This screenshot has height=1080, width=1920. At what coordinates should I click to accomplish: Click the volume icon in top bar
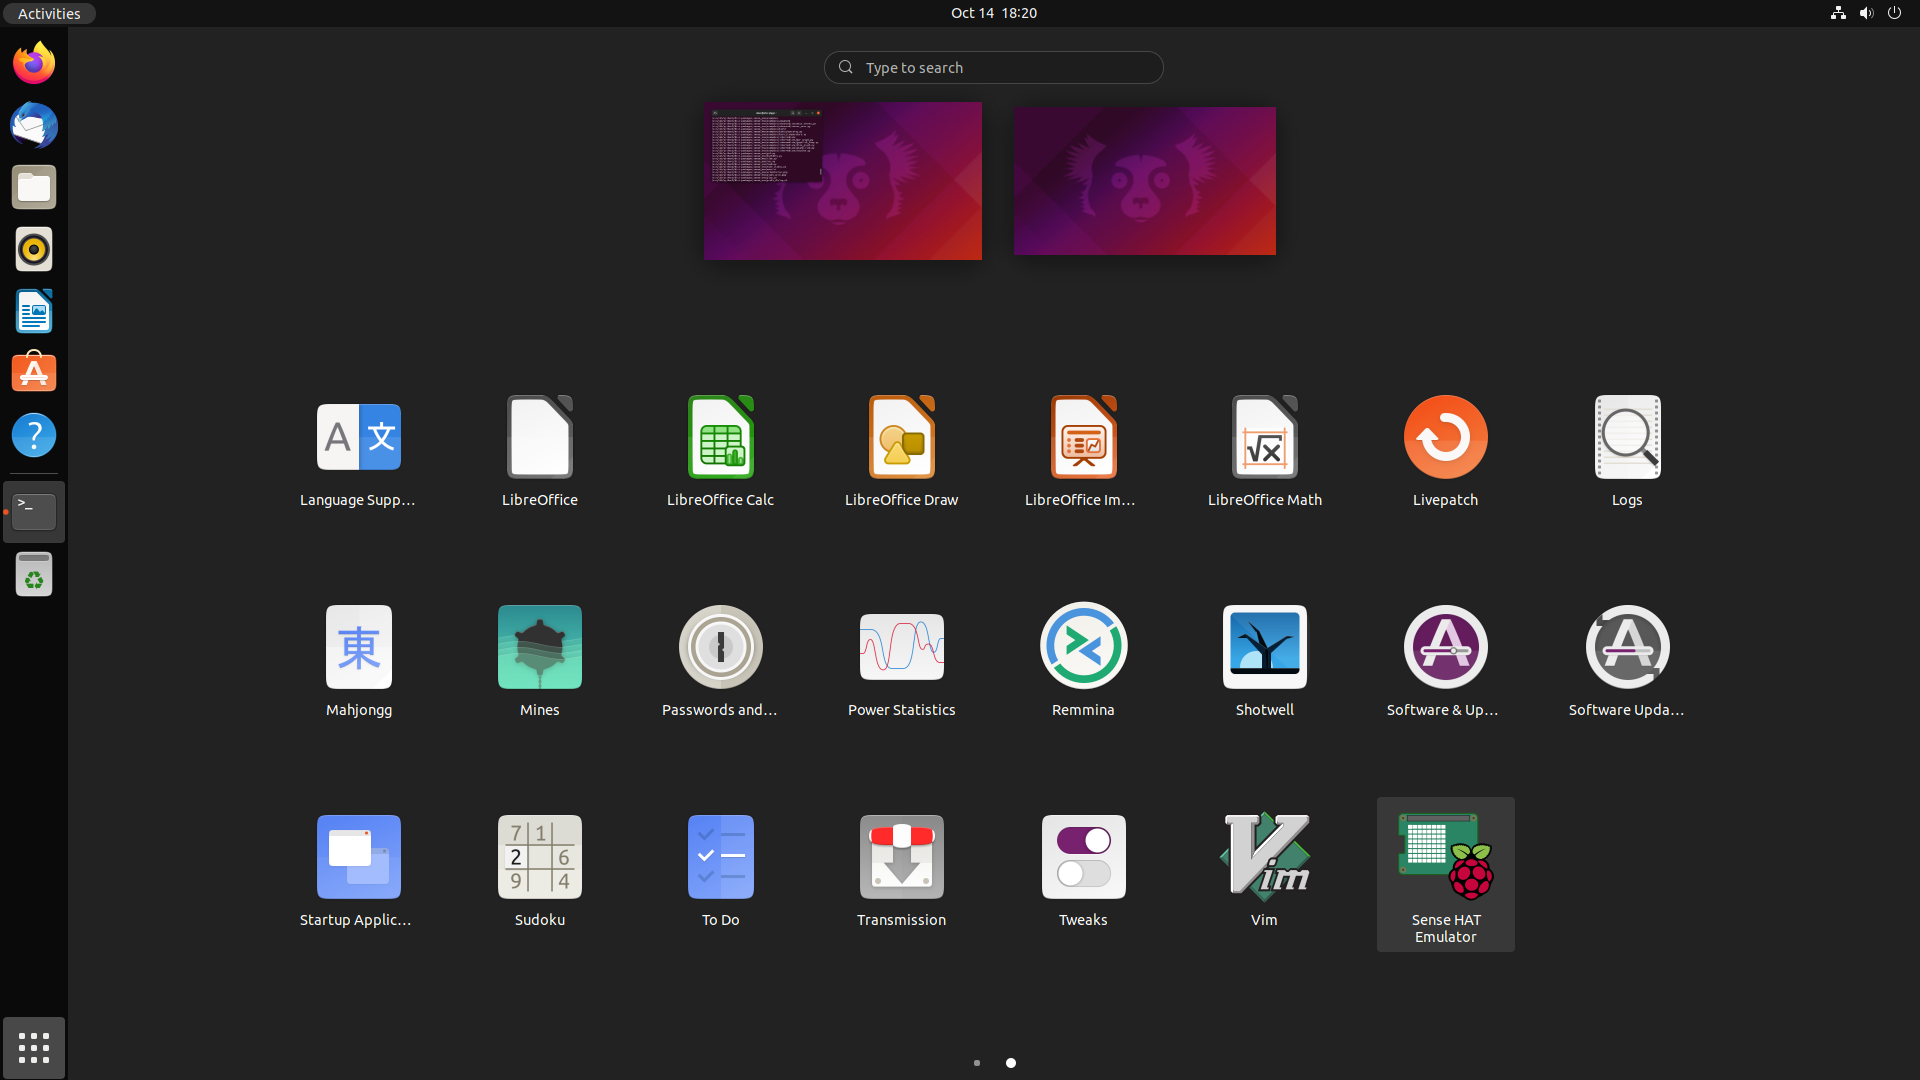[x=1866, y=13]
